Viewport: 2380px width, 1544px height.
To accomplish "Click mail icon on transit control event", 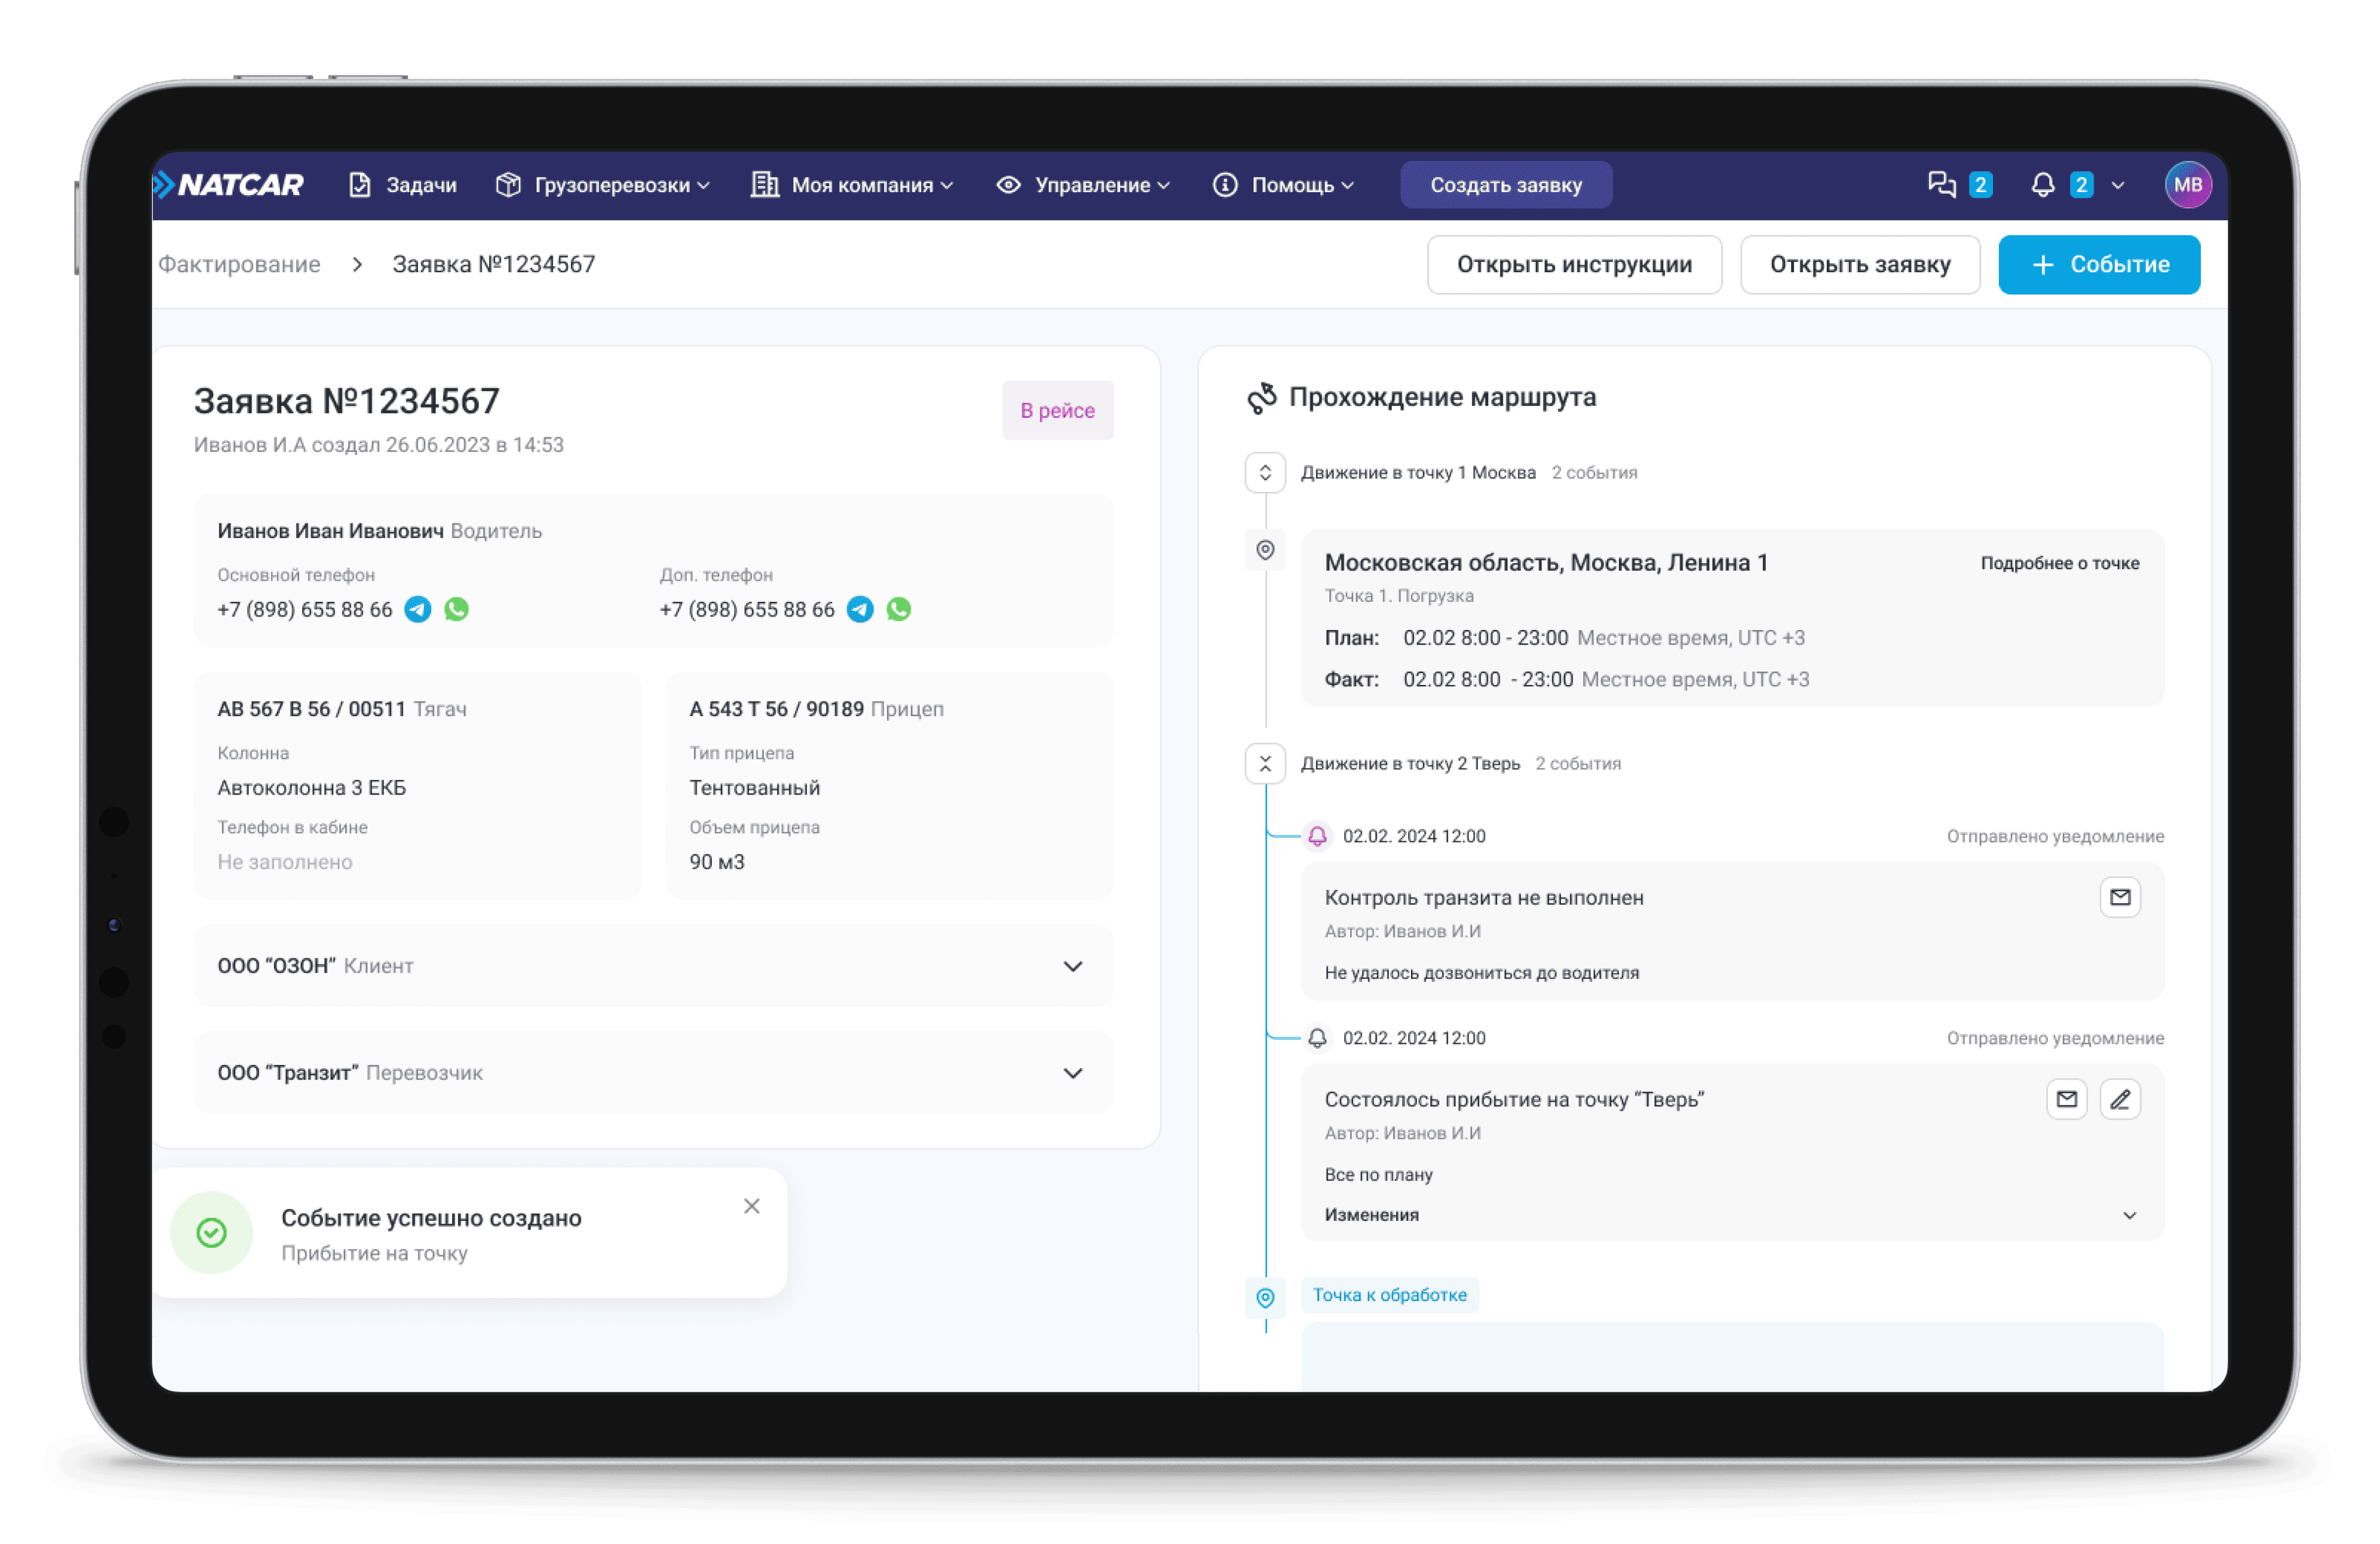I will (x=2119, y=897).
